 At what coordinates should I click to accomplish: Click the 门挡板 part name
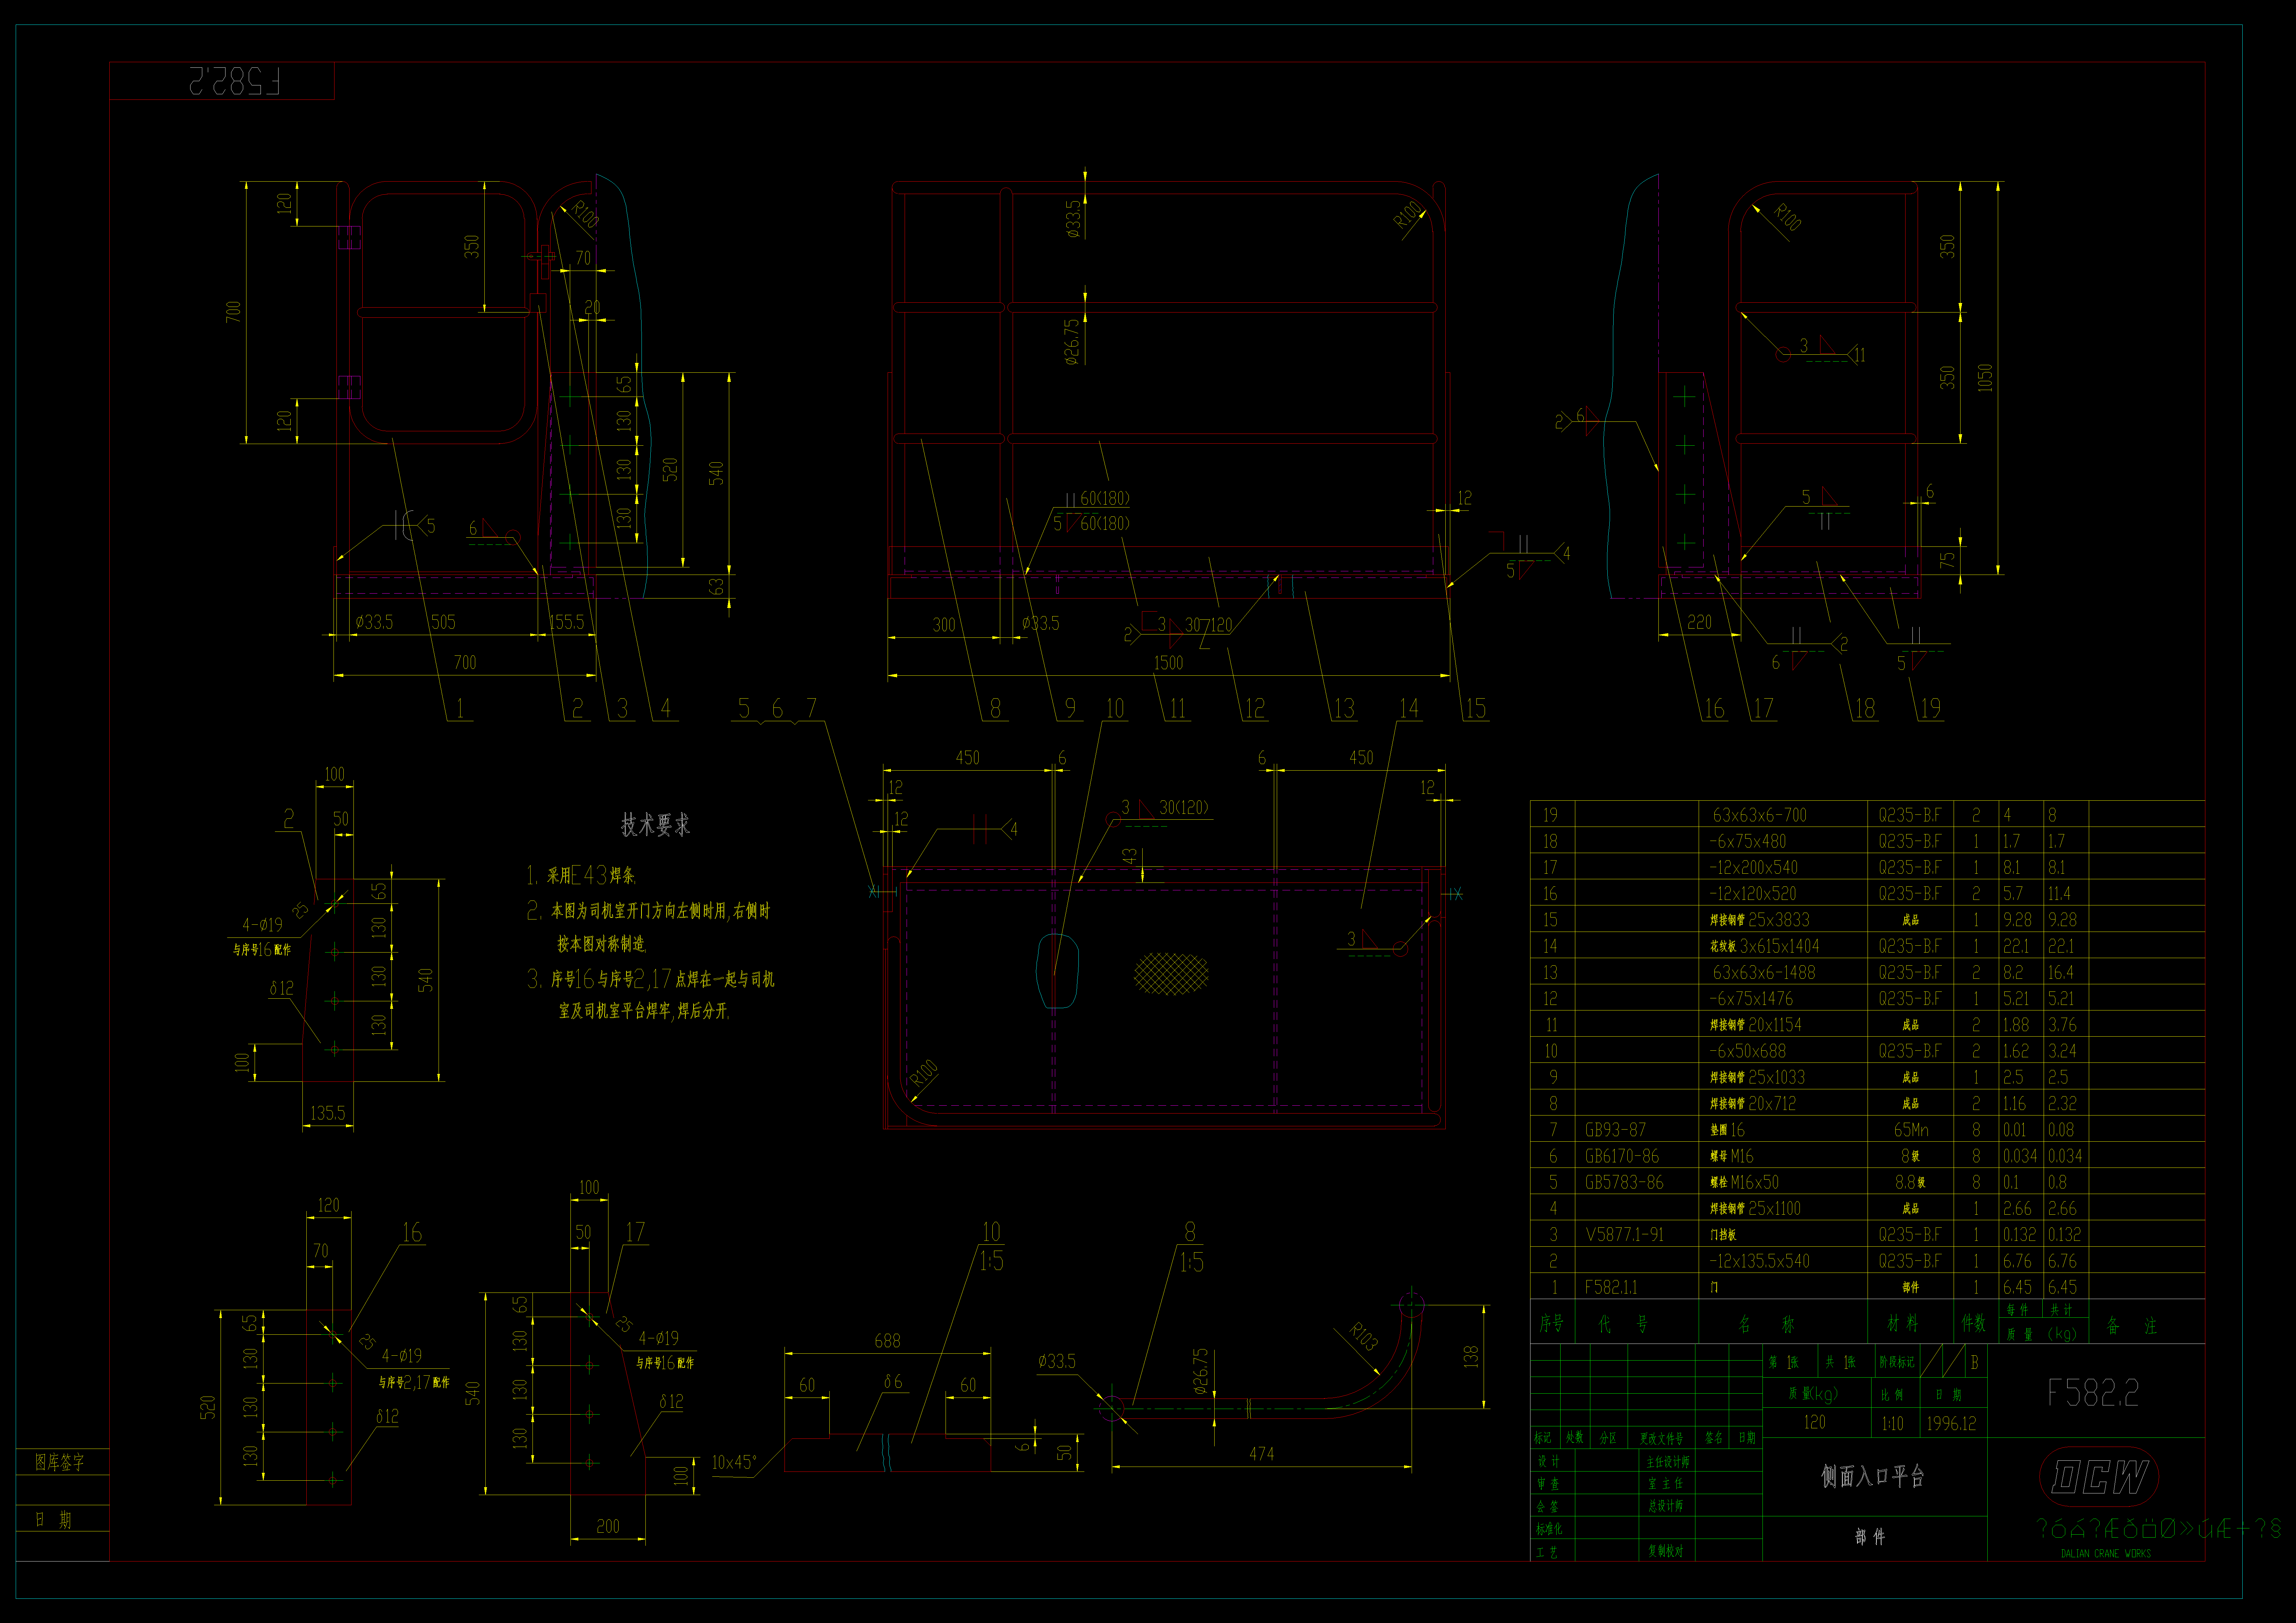point(1723,1235)
